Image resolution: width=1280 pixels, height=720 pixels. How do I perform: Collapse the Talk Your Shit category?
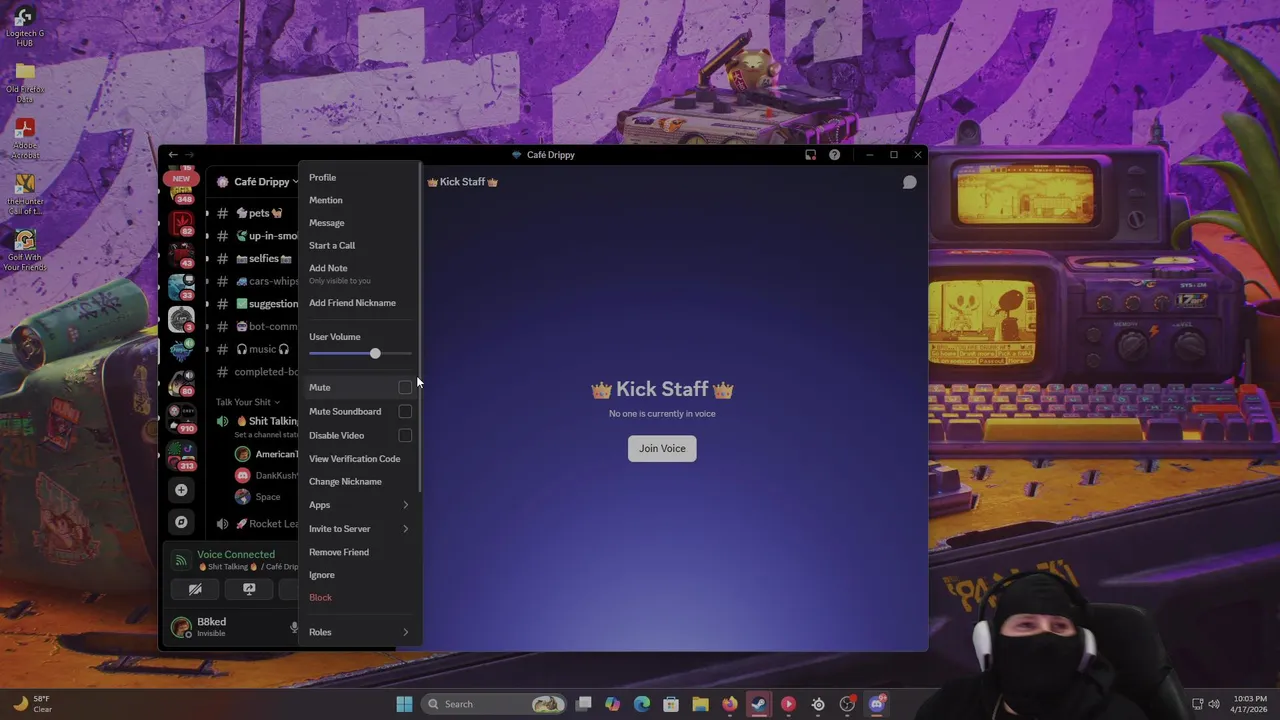pyautogui.click(x=247, y=402)
